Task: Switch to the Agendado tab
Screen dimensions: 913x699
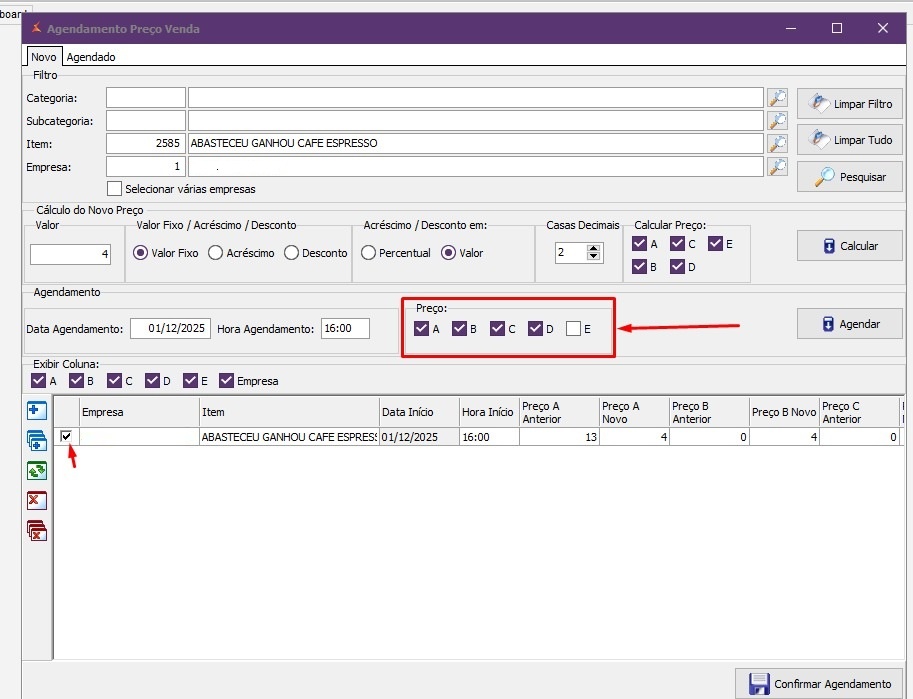Action: [91, 57]
